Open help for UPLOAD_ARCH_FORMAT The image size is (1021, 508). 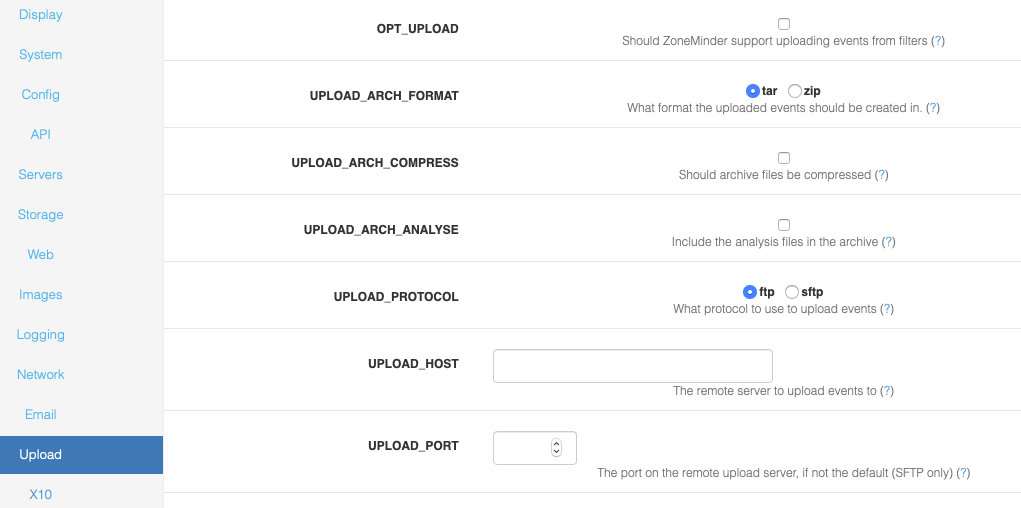tap(933, 108)
